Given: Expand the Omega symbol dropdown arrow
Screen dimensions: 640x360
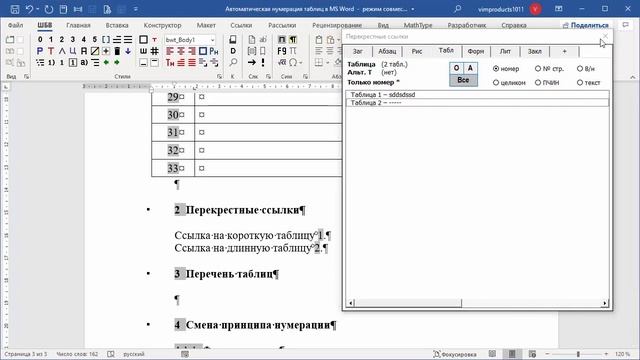Looking at the screenshot, I should click(301, 63).
